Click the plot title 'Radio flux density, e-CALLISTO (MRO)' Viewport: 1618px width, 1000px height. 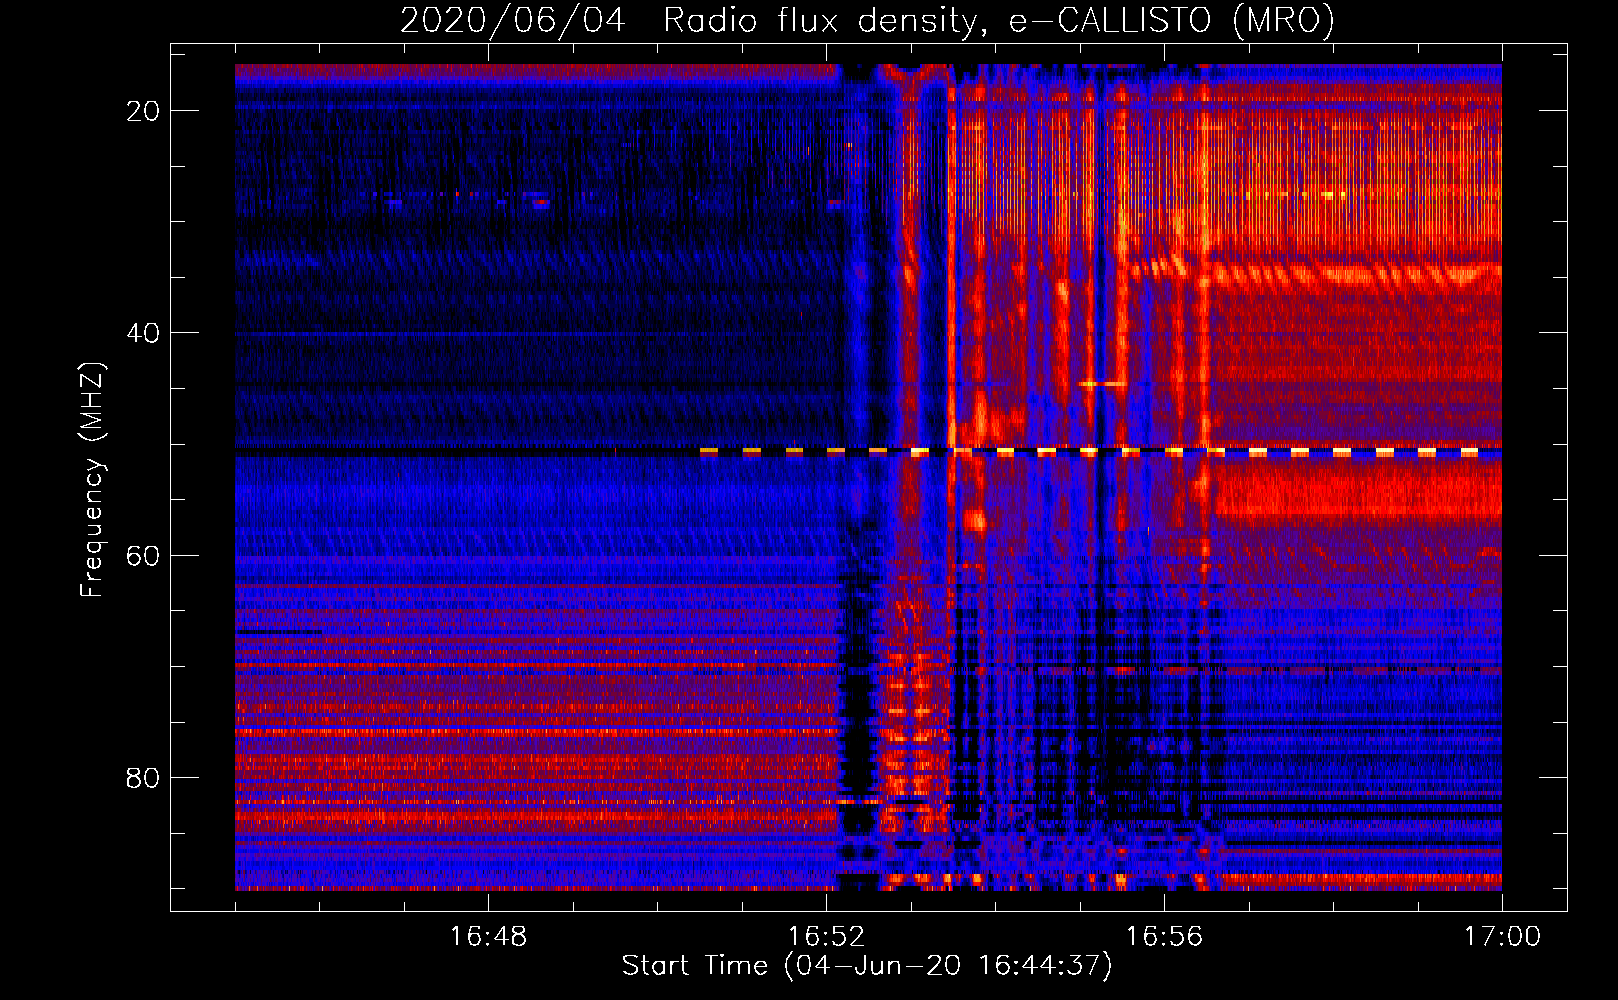tap(999, 20)
